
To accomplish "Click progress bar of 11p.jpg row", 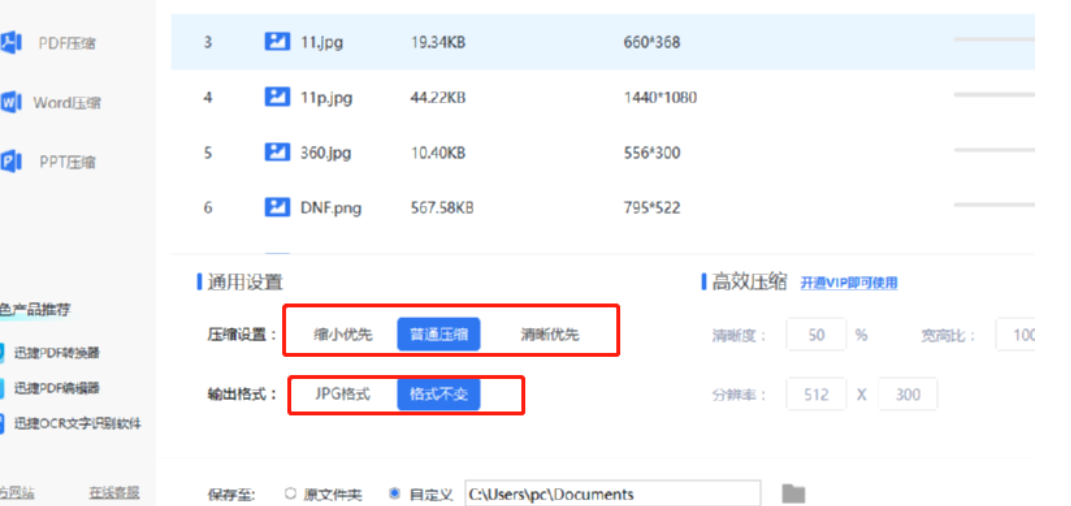I will pyautogui.click(x=994, y=95).
